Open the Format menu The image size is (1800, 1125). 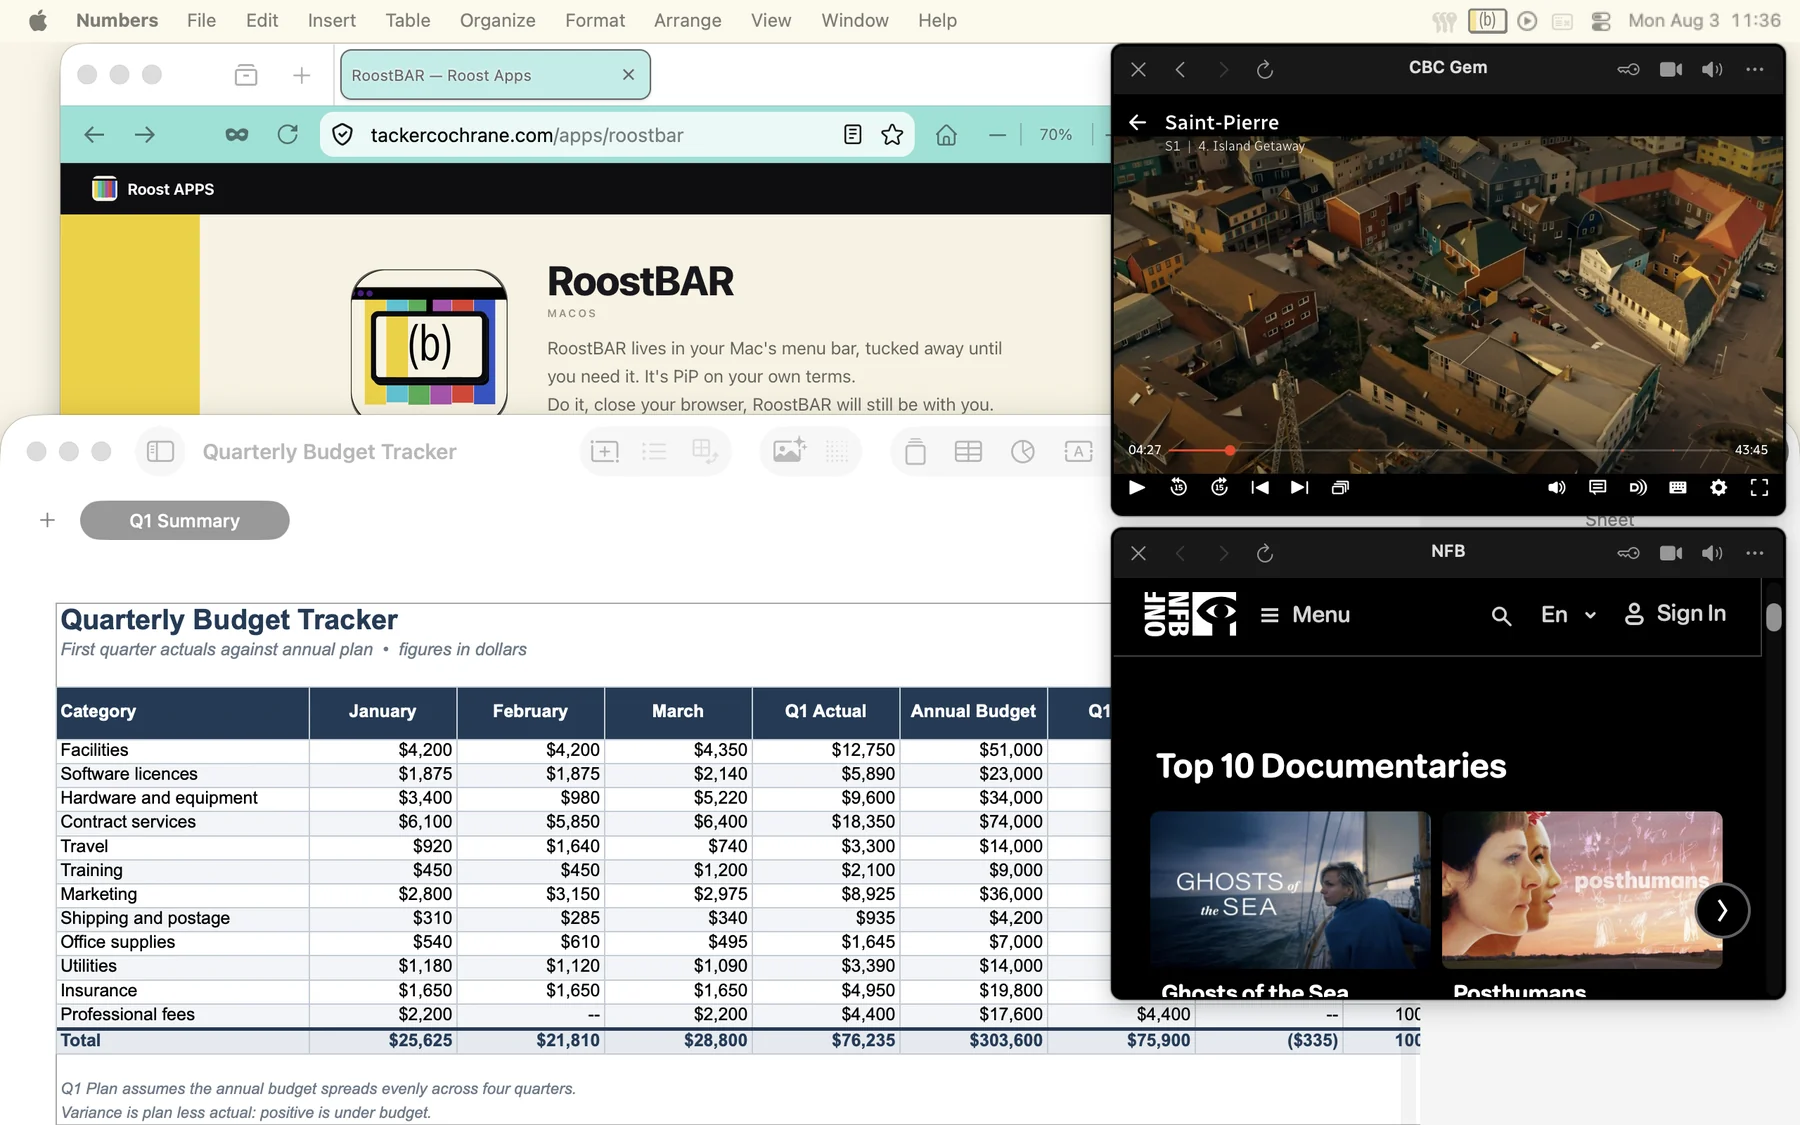[595, 20]
